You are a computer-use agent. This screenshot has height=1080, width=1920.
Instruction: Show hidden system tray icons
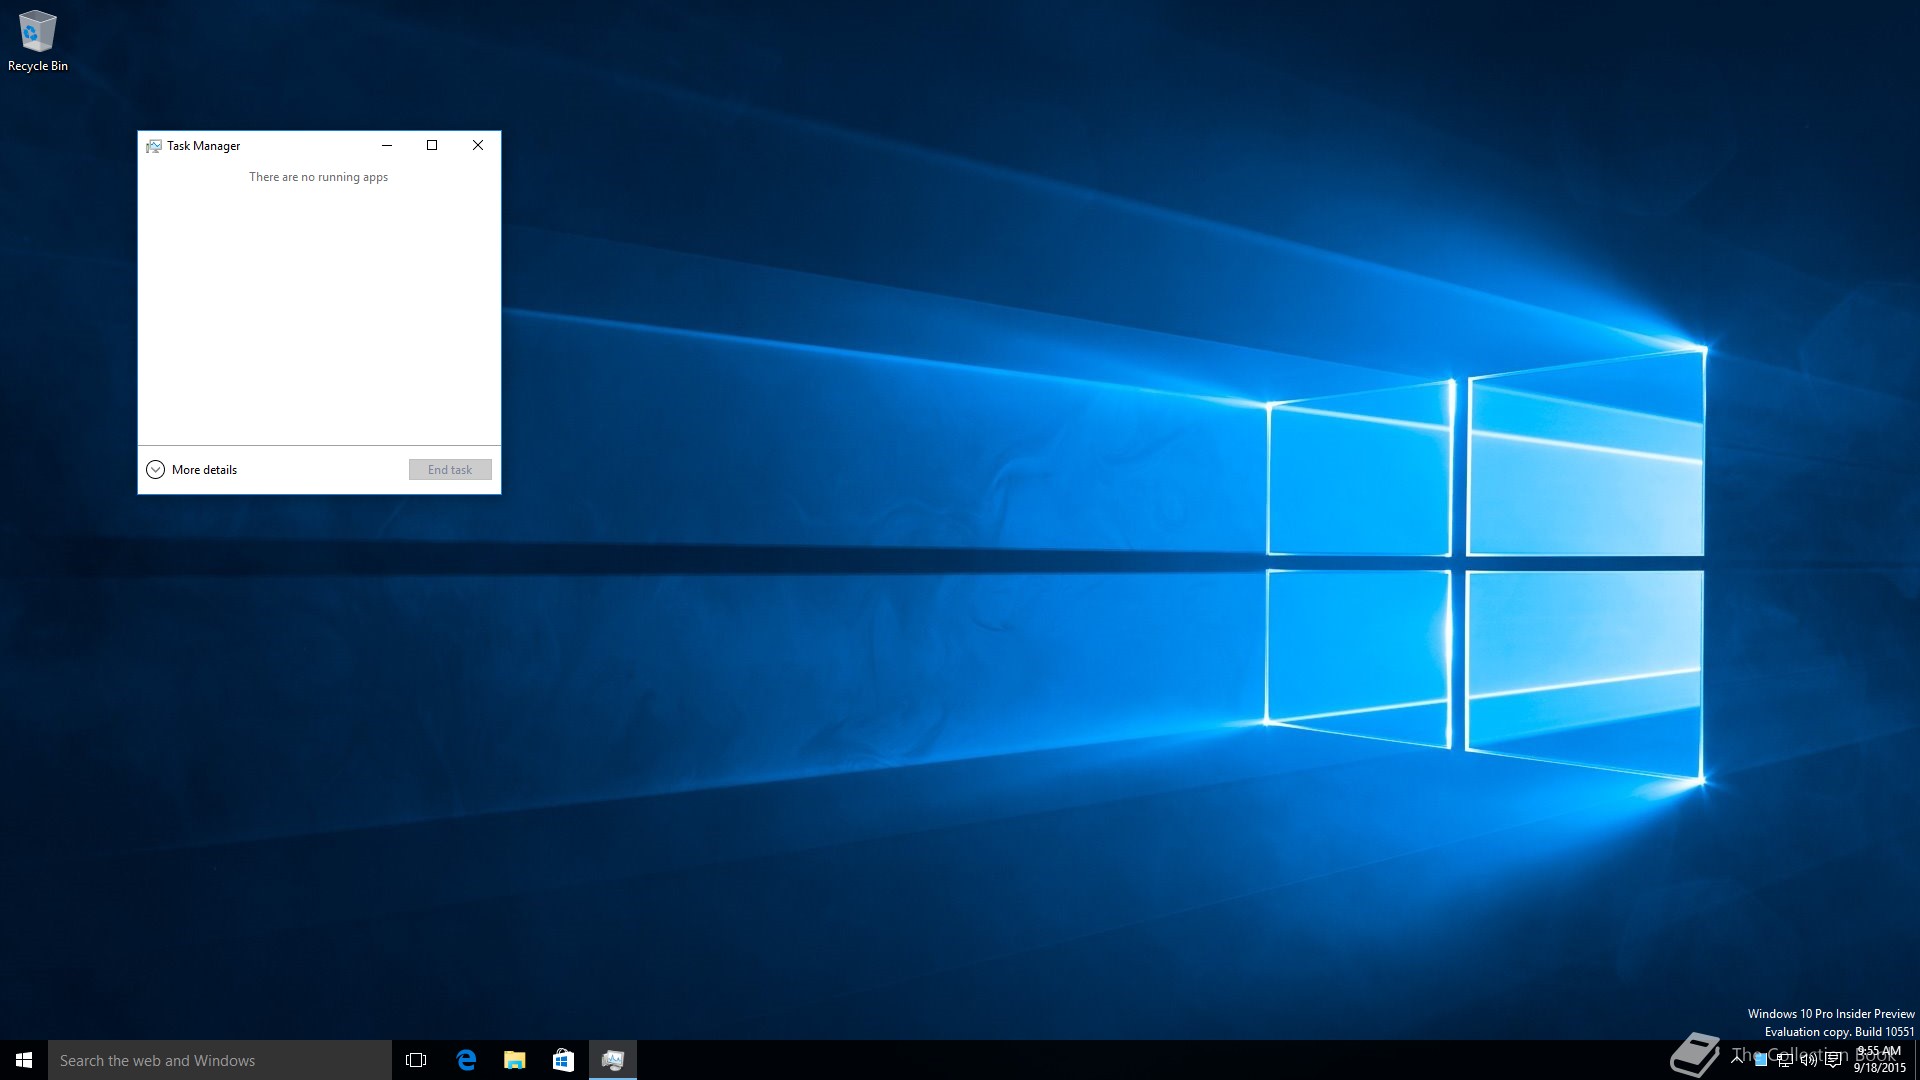click(1737, 1059)
